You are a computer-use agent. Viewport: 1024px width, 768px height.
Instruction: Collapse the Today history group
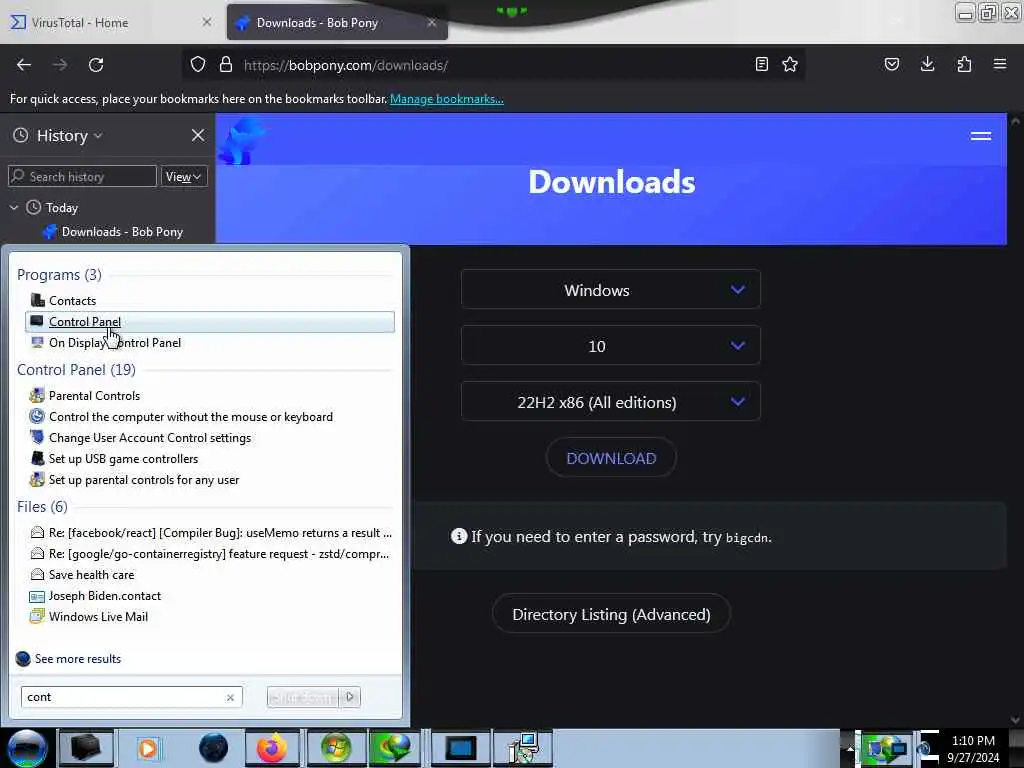14,208
